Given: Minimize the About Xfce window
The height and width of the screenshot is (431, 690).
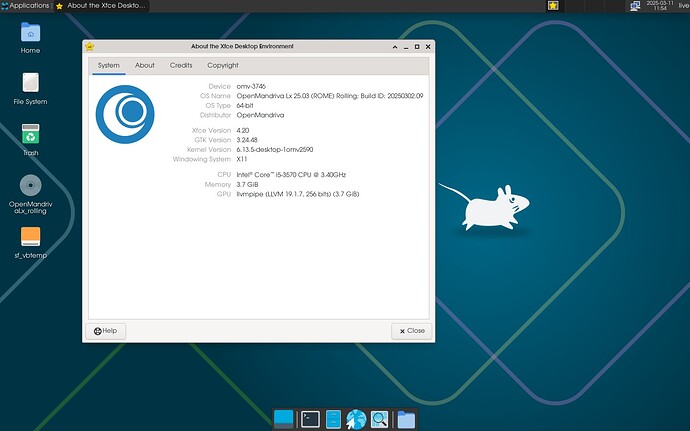Looking at the screenshot, I should pos(406,47).
